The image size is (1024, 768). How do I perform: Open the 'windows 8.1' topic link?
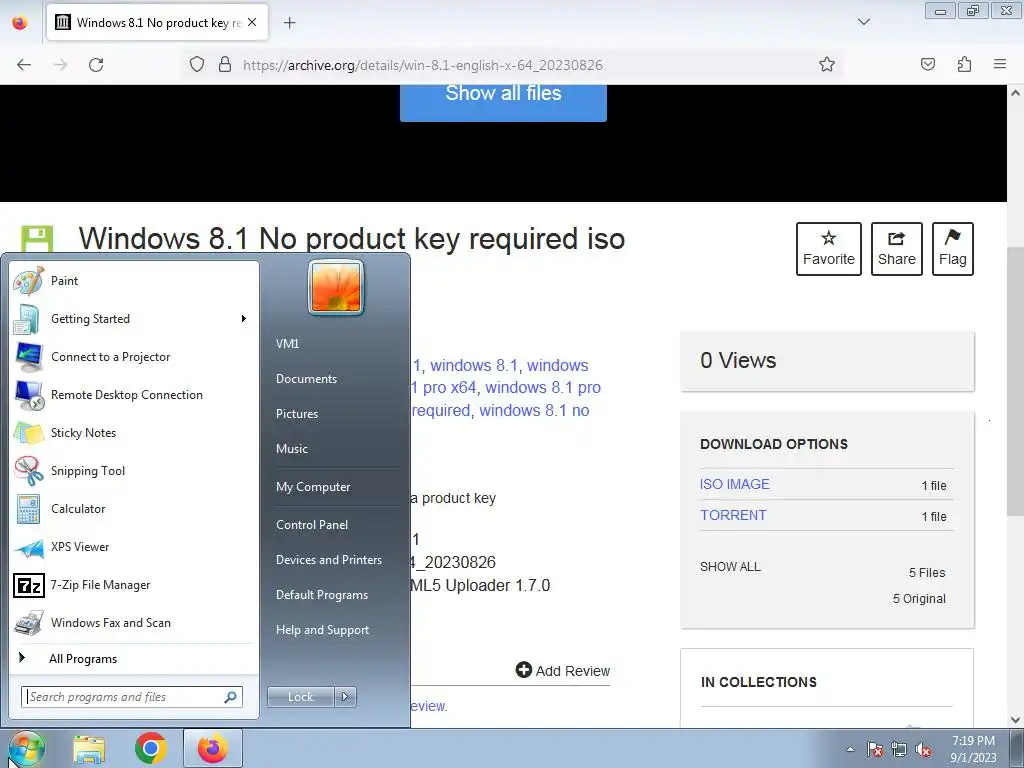coord(473,365)
